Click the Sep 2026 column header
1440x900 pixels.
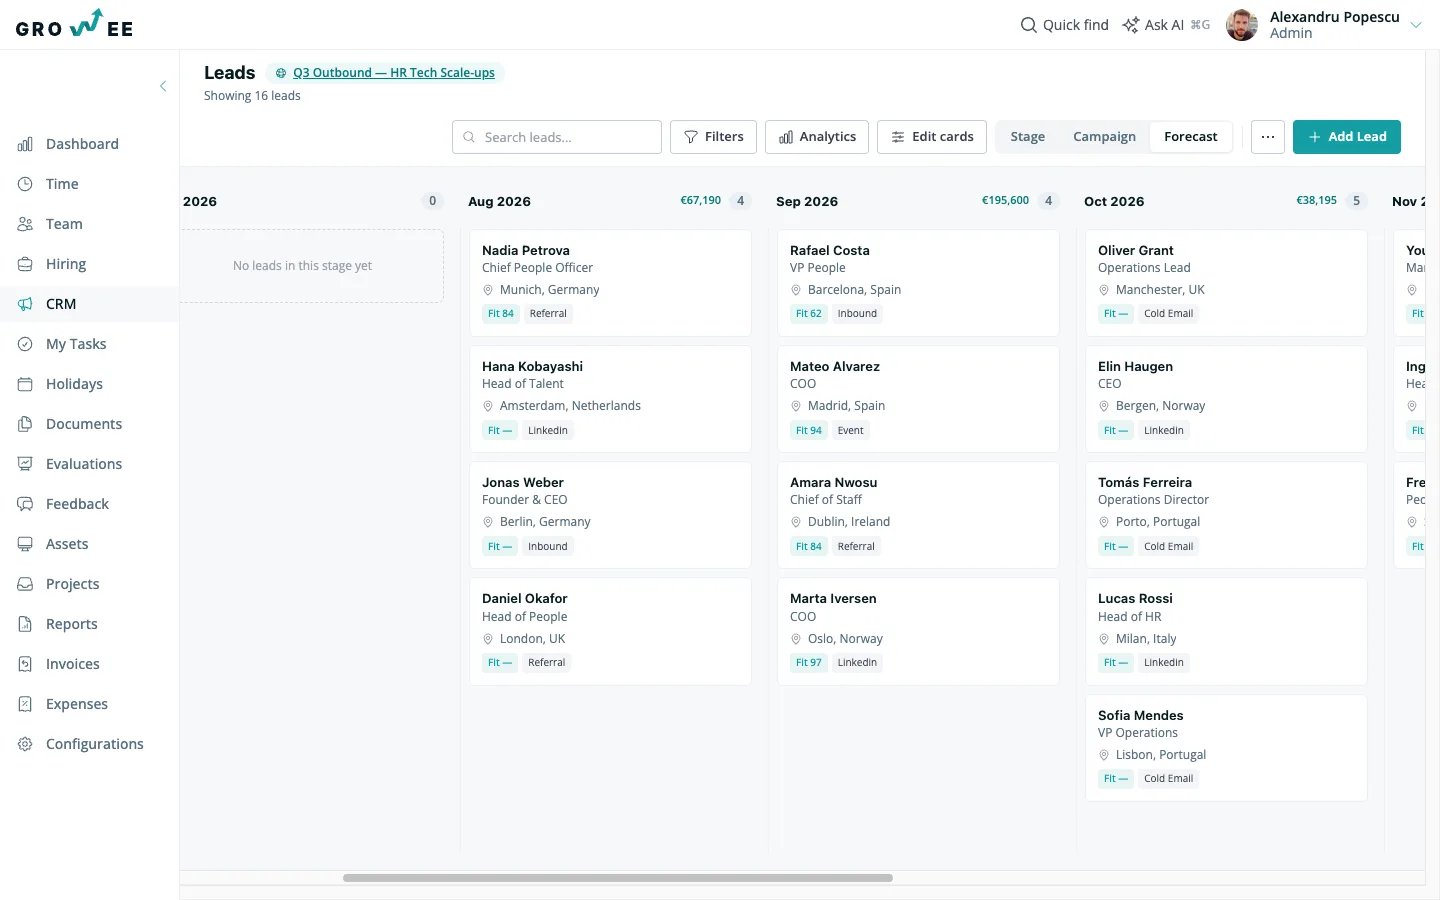tap(806, 201)
